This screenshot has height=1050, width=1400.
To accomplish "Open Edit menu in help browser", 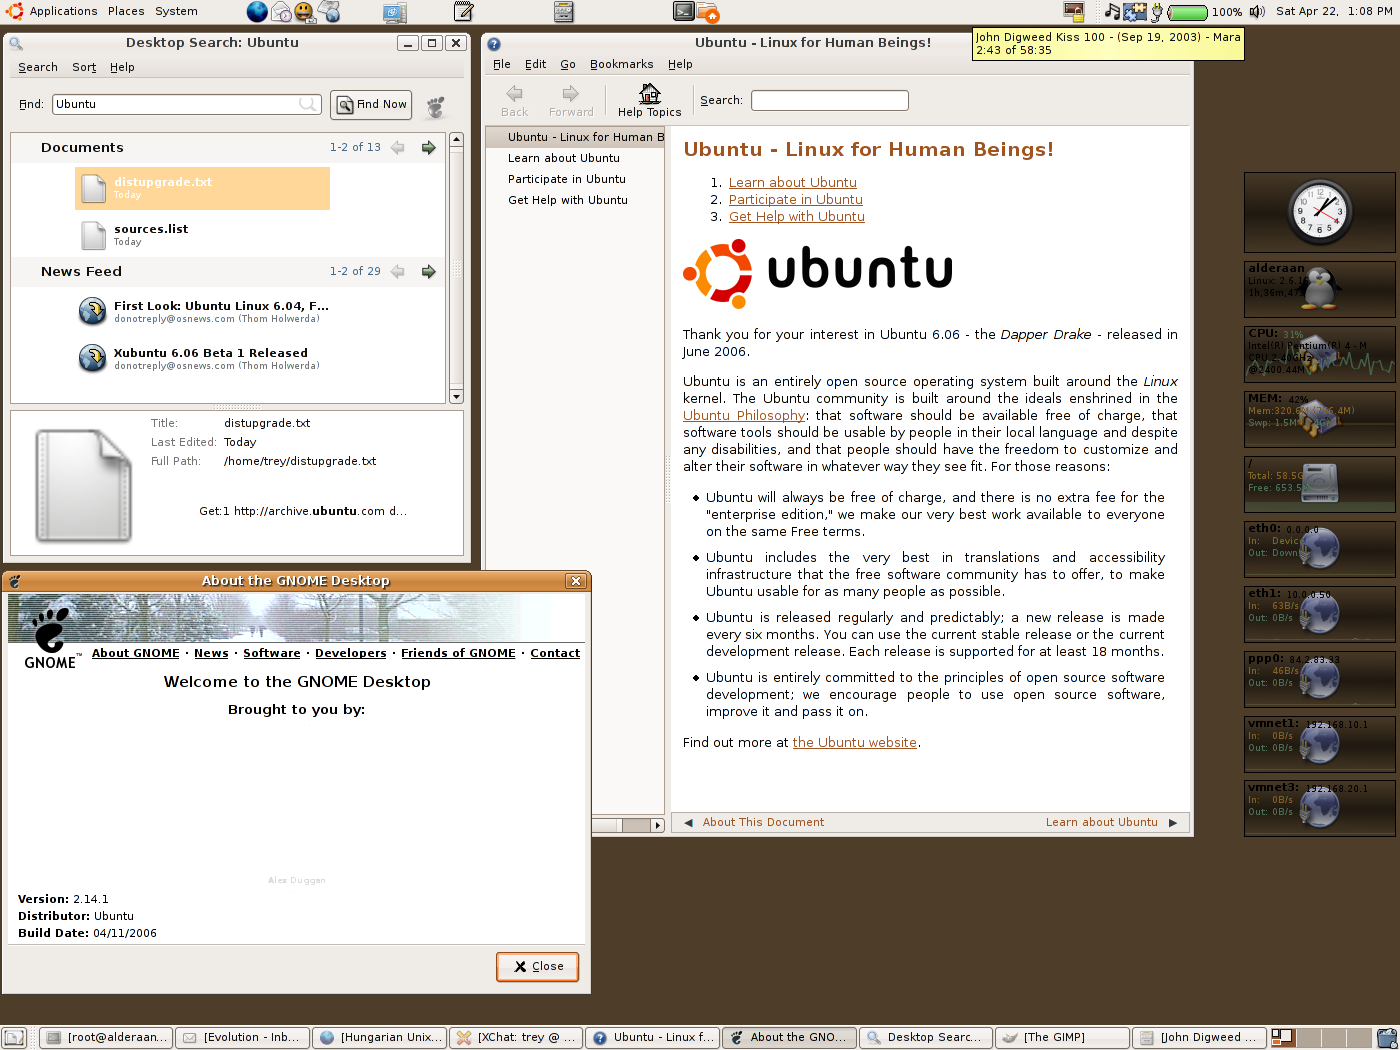I will coord(536,64).
